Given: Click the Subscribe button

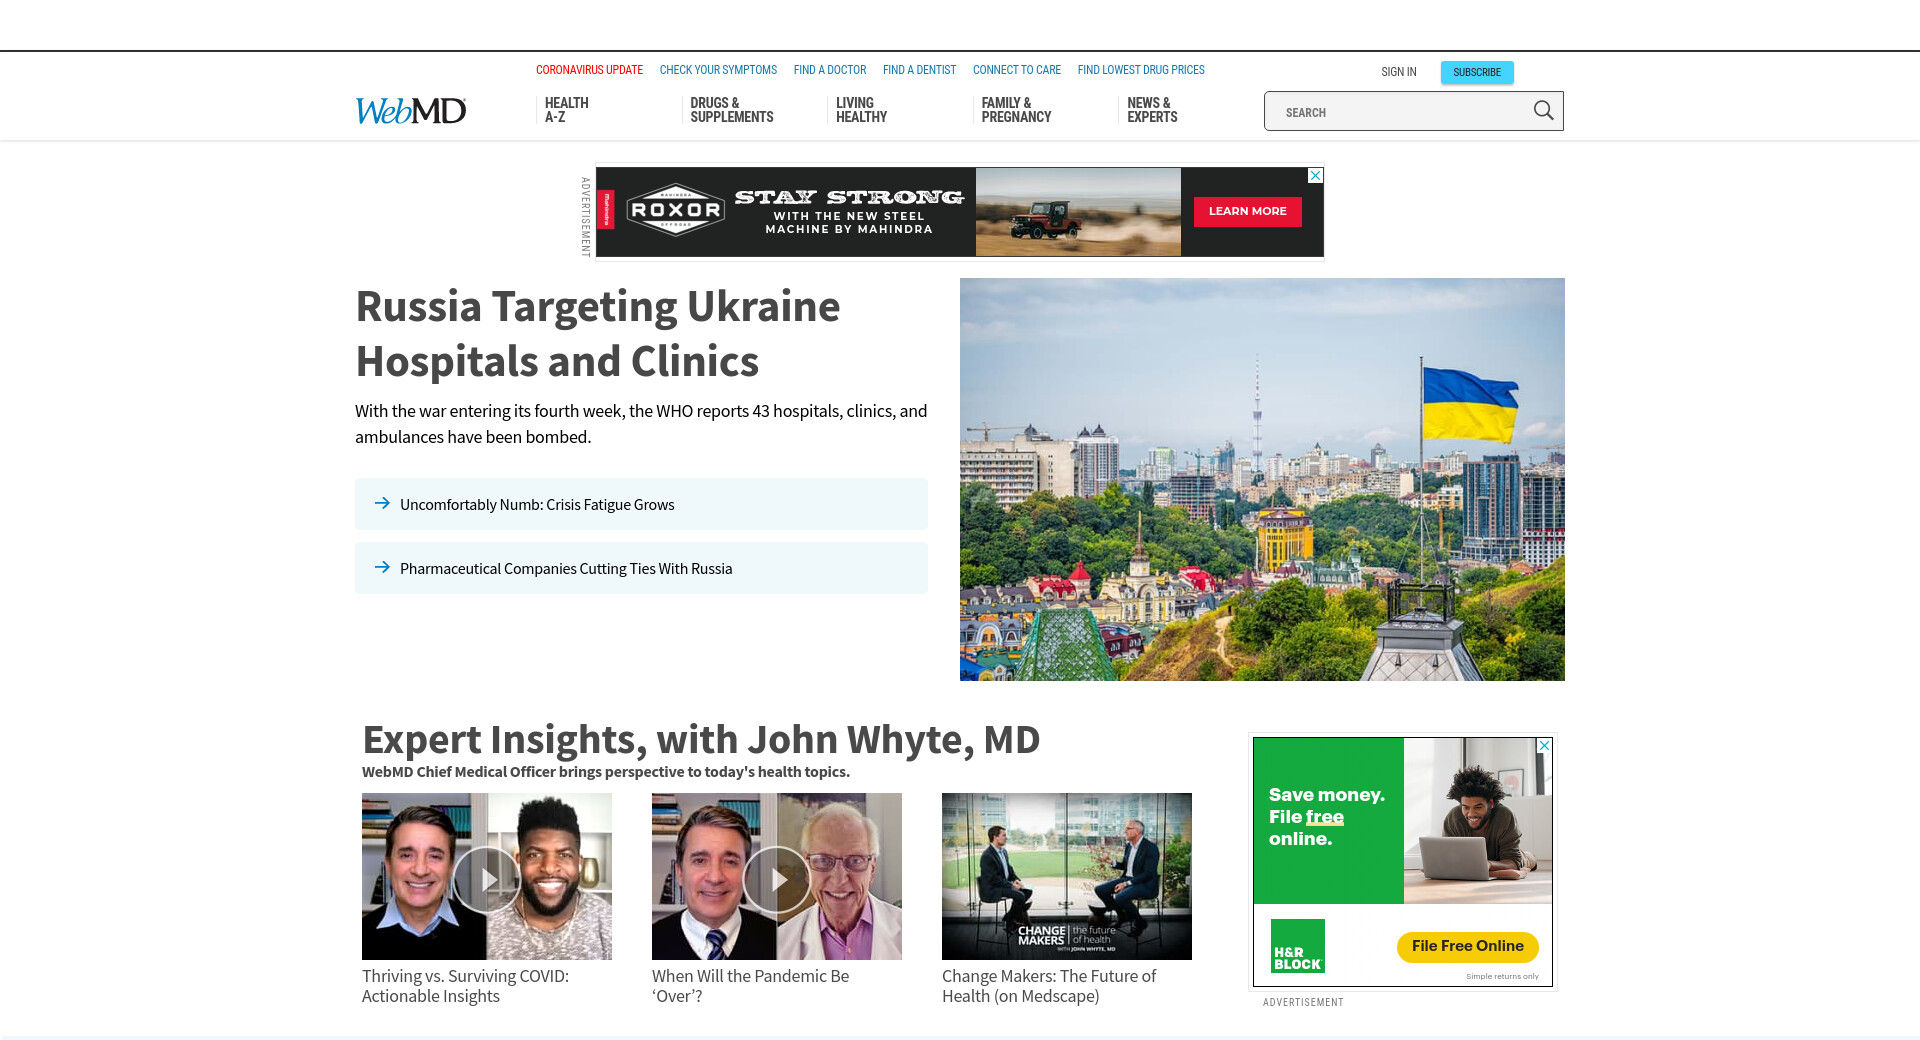Looking at the screenshot, I should point(1476,72).
